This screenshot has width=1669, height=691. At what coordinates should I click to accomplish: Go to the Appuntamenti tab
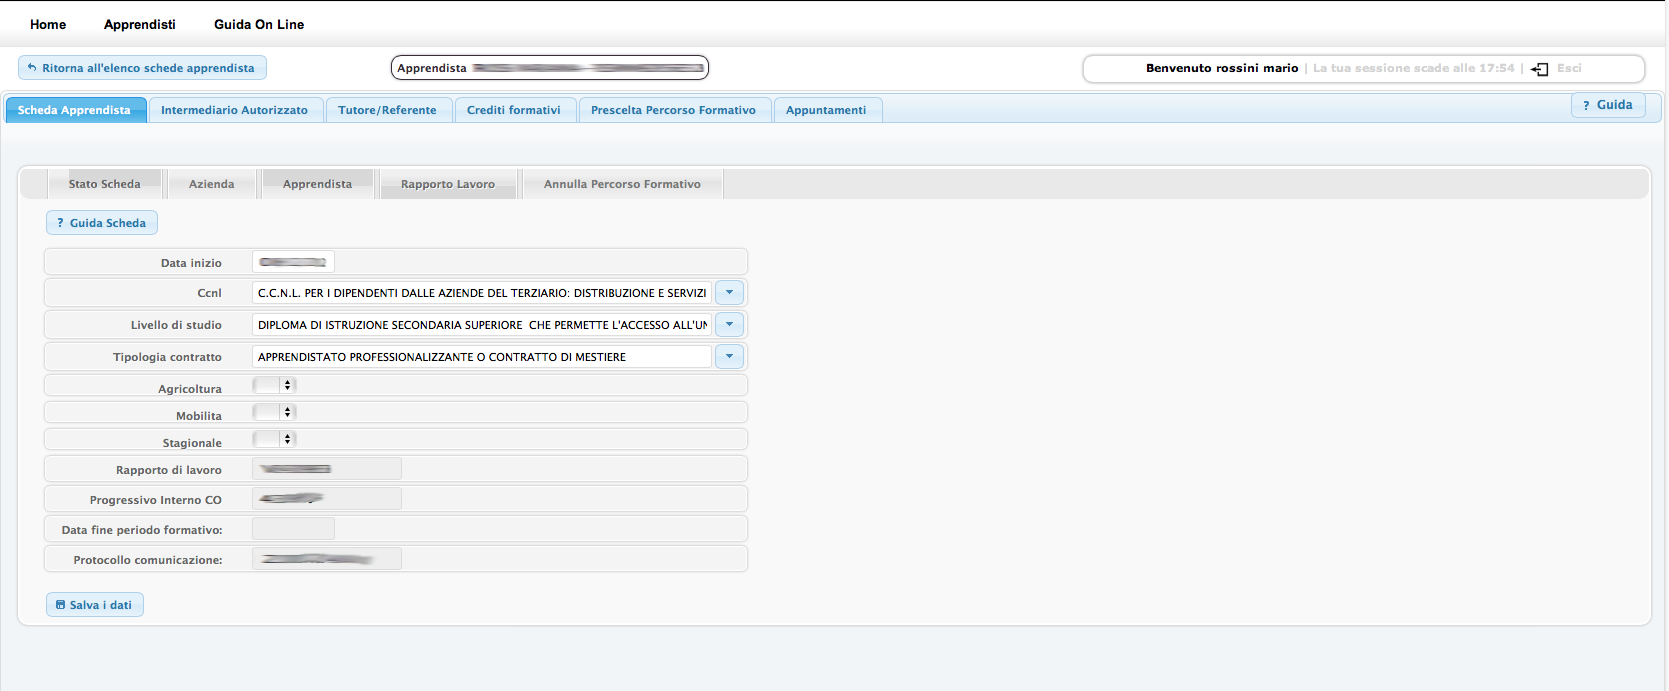click(825, 110)
